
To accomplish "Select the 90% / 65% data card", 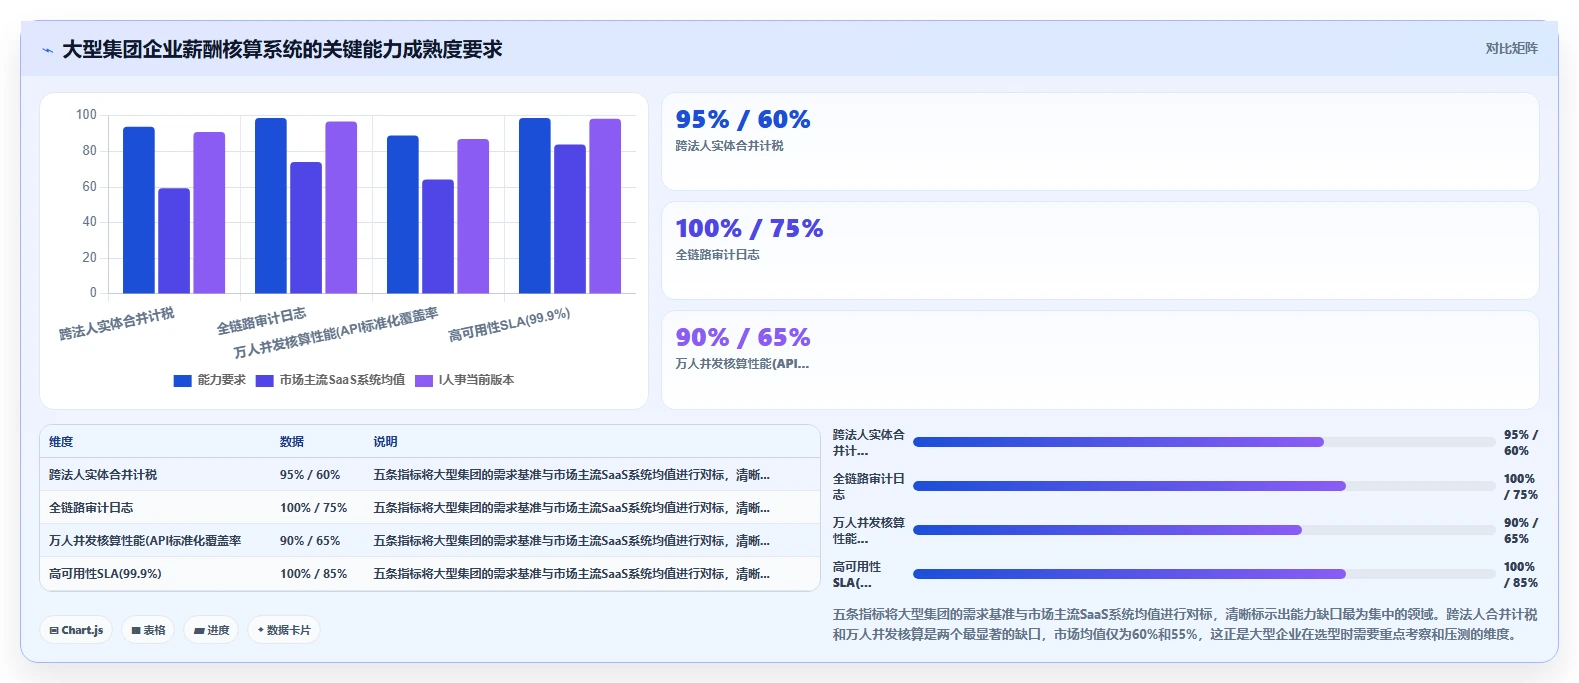I will pyautogui.click(x=1100, y=360).
